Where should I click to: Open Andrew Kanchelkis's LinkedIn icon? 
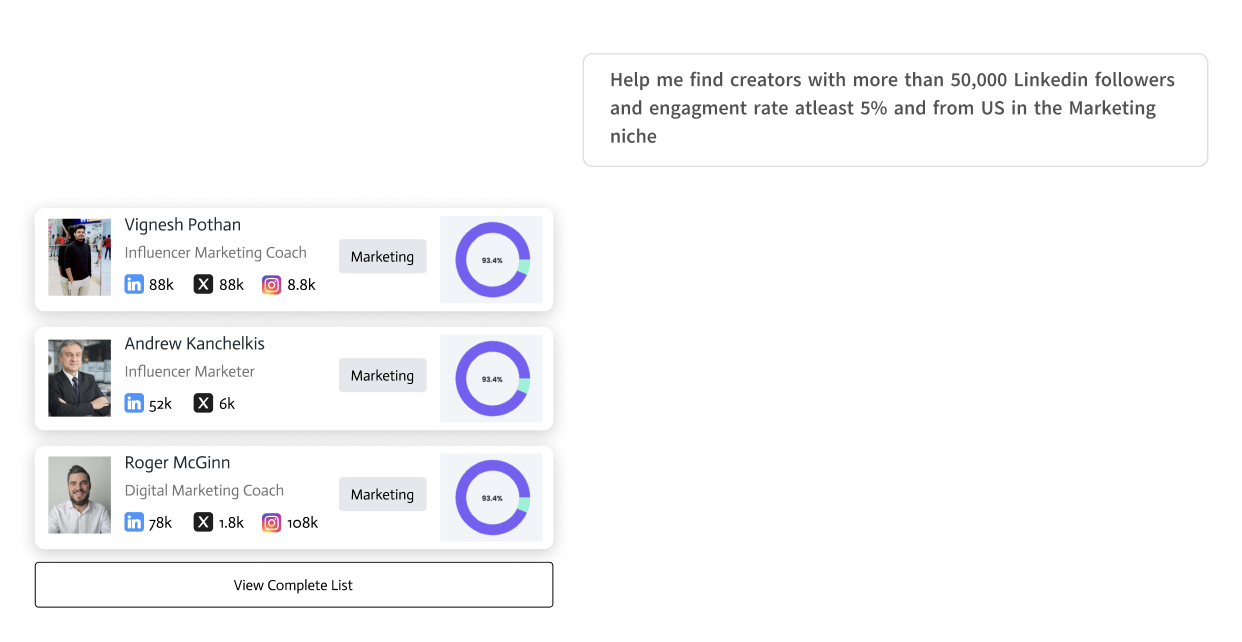134,403
